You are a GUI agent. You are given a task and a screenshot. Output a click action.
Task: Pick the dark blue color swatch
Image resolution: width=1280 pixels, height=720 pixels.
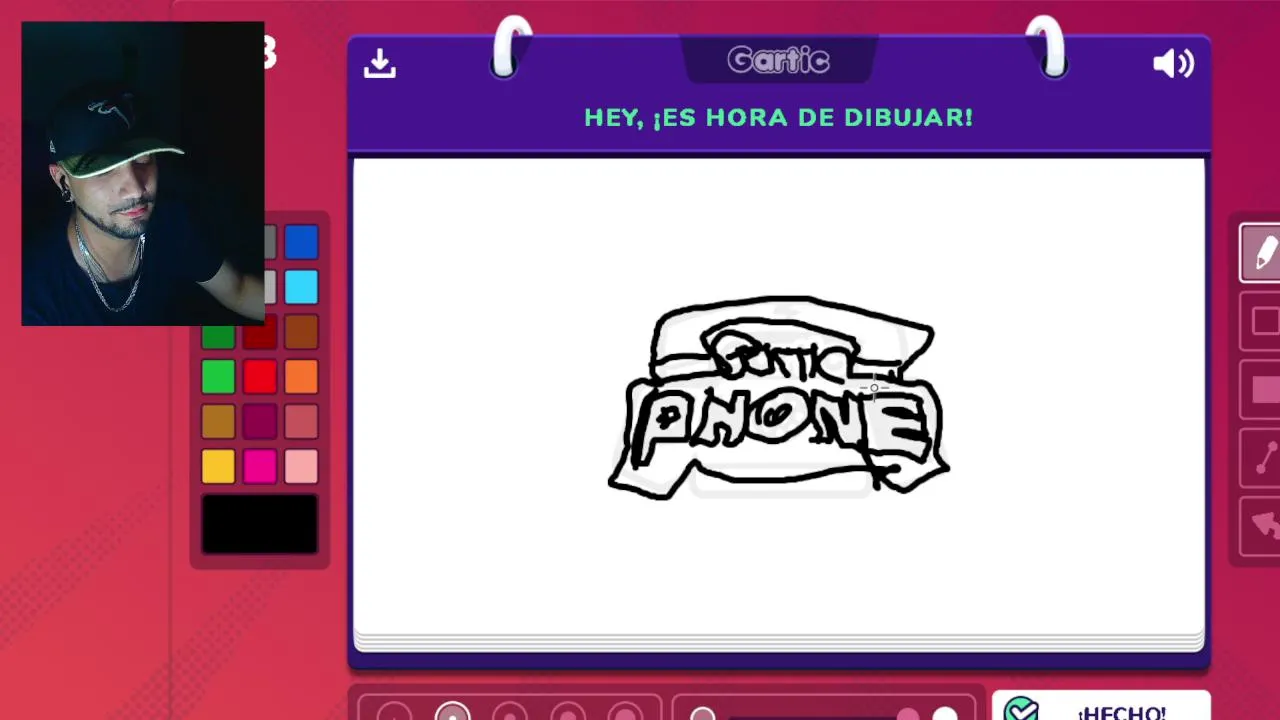tap(301, 242)
